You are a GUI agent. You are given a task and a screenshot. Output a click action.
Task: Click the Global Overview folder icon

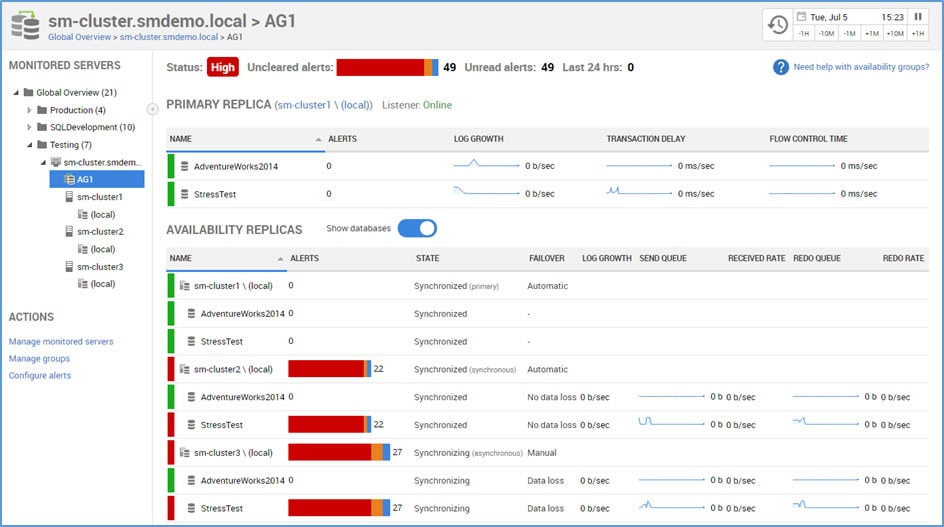click(28, 92)
